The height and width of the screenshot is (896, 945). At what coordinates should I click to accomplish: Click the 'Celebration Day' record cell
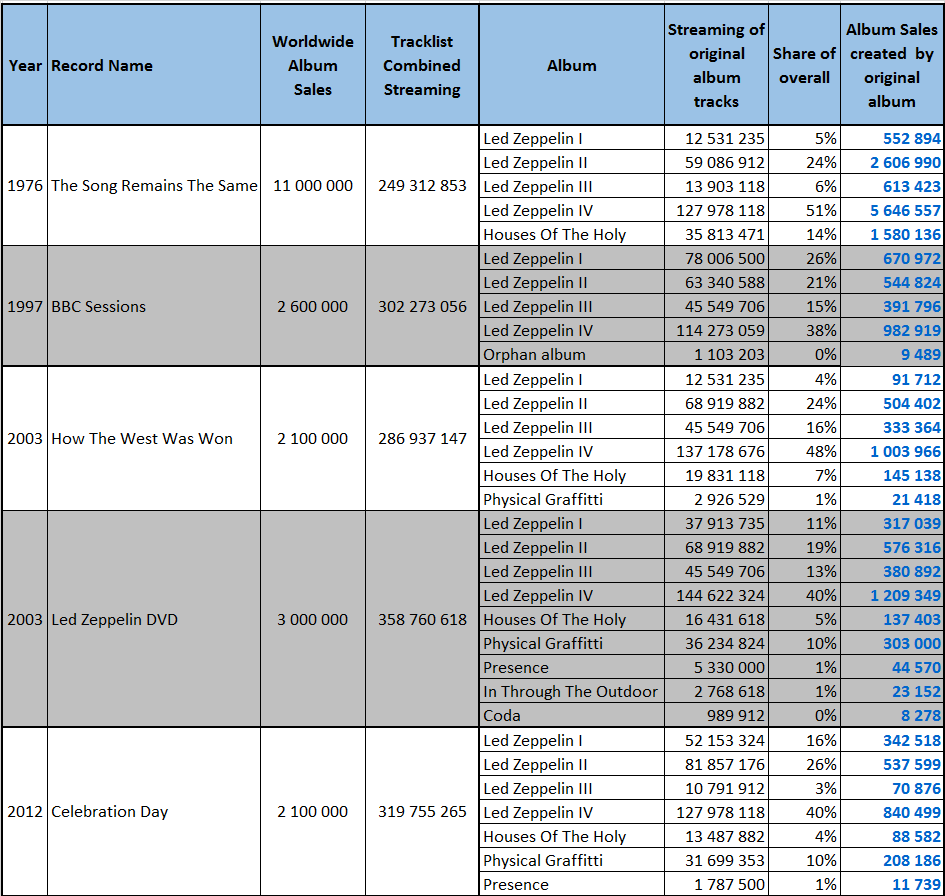pyautogui.click(x=154, y=812)
